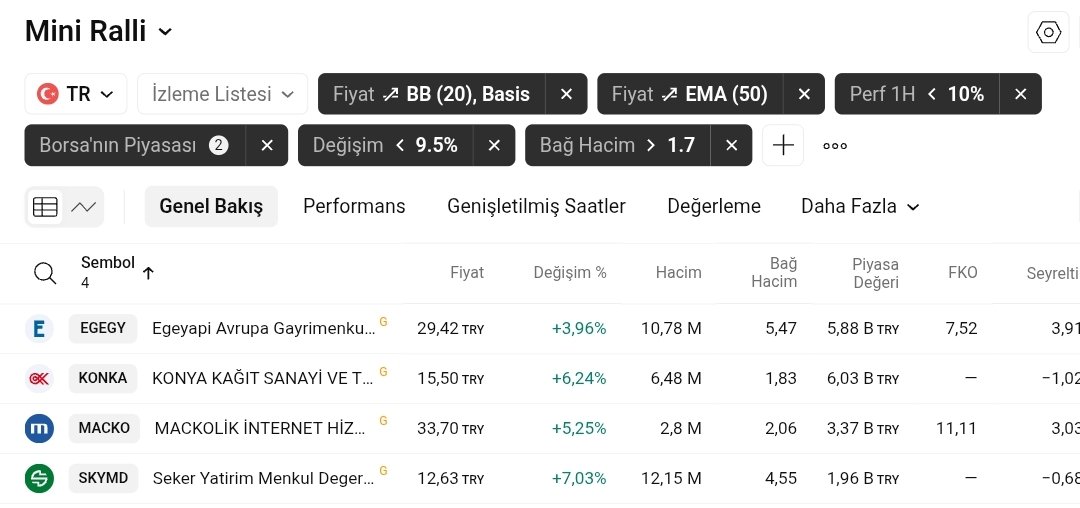Viewport: 1080px width, 508px height.
Task: Expand the Daha Fazla tab menu
Action: 859,207
